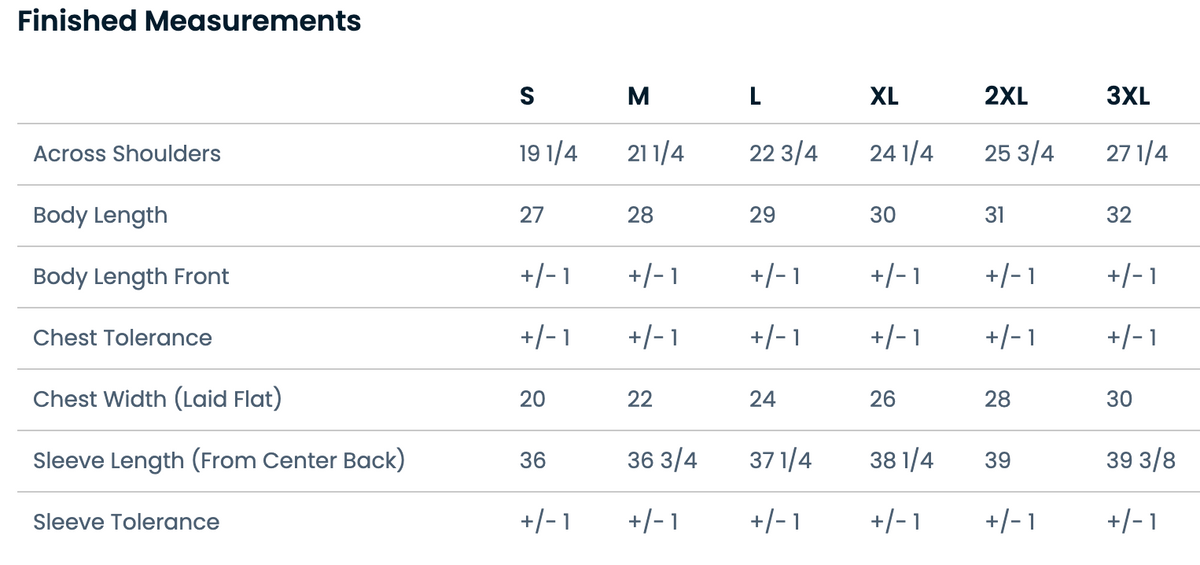Select the 3XL size column header
The width and height of the screenshot is (1200, 565).
point(1129,97)
